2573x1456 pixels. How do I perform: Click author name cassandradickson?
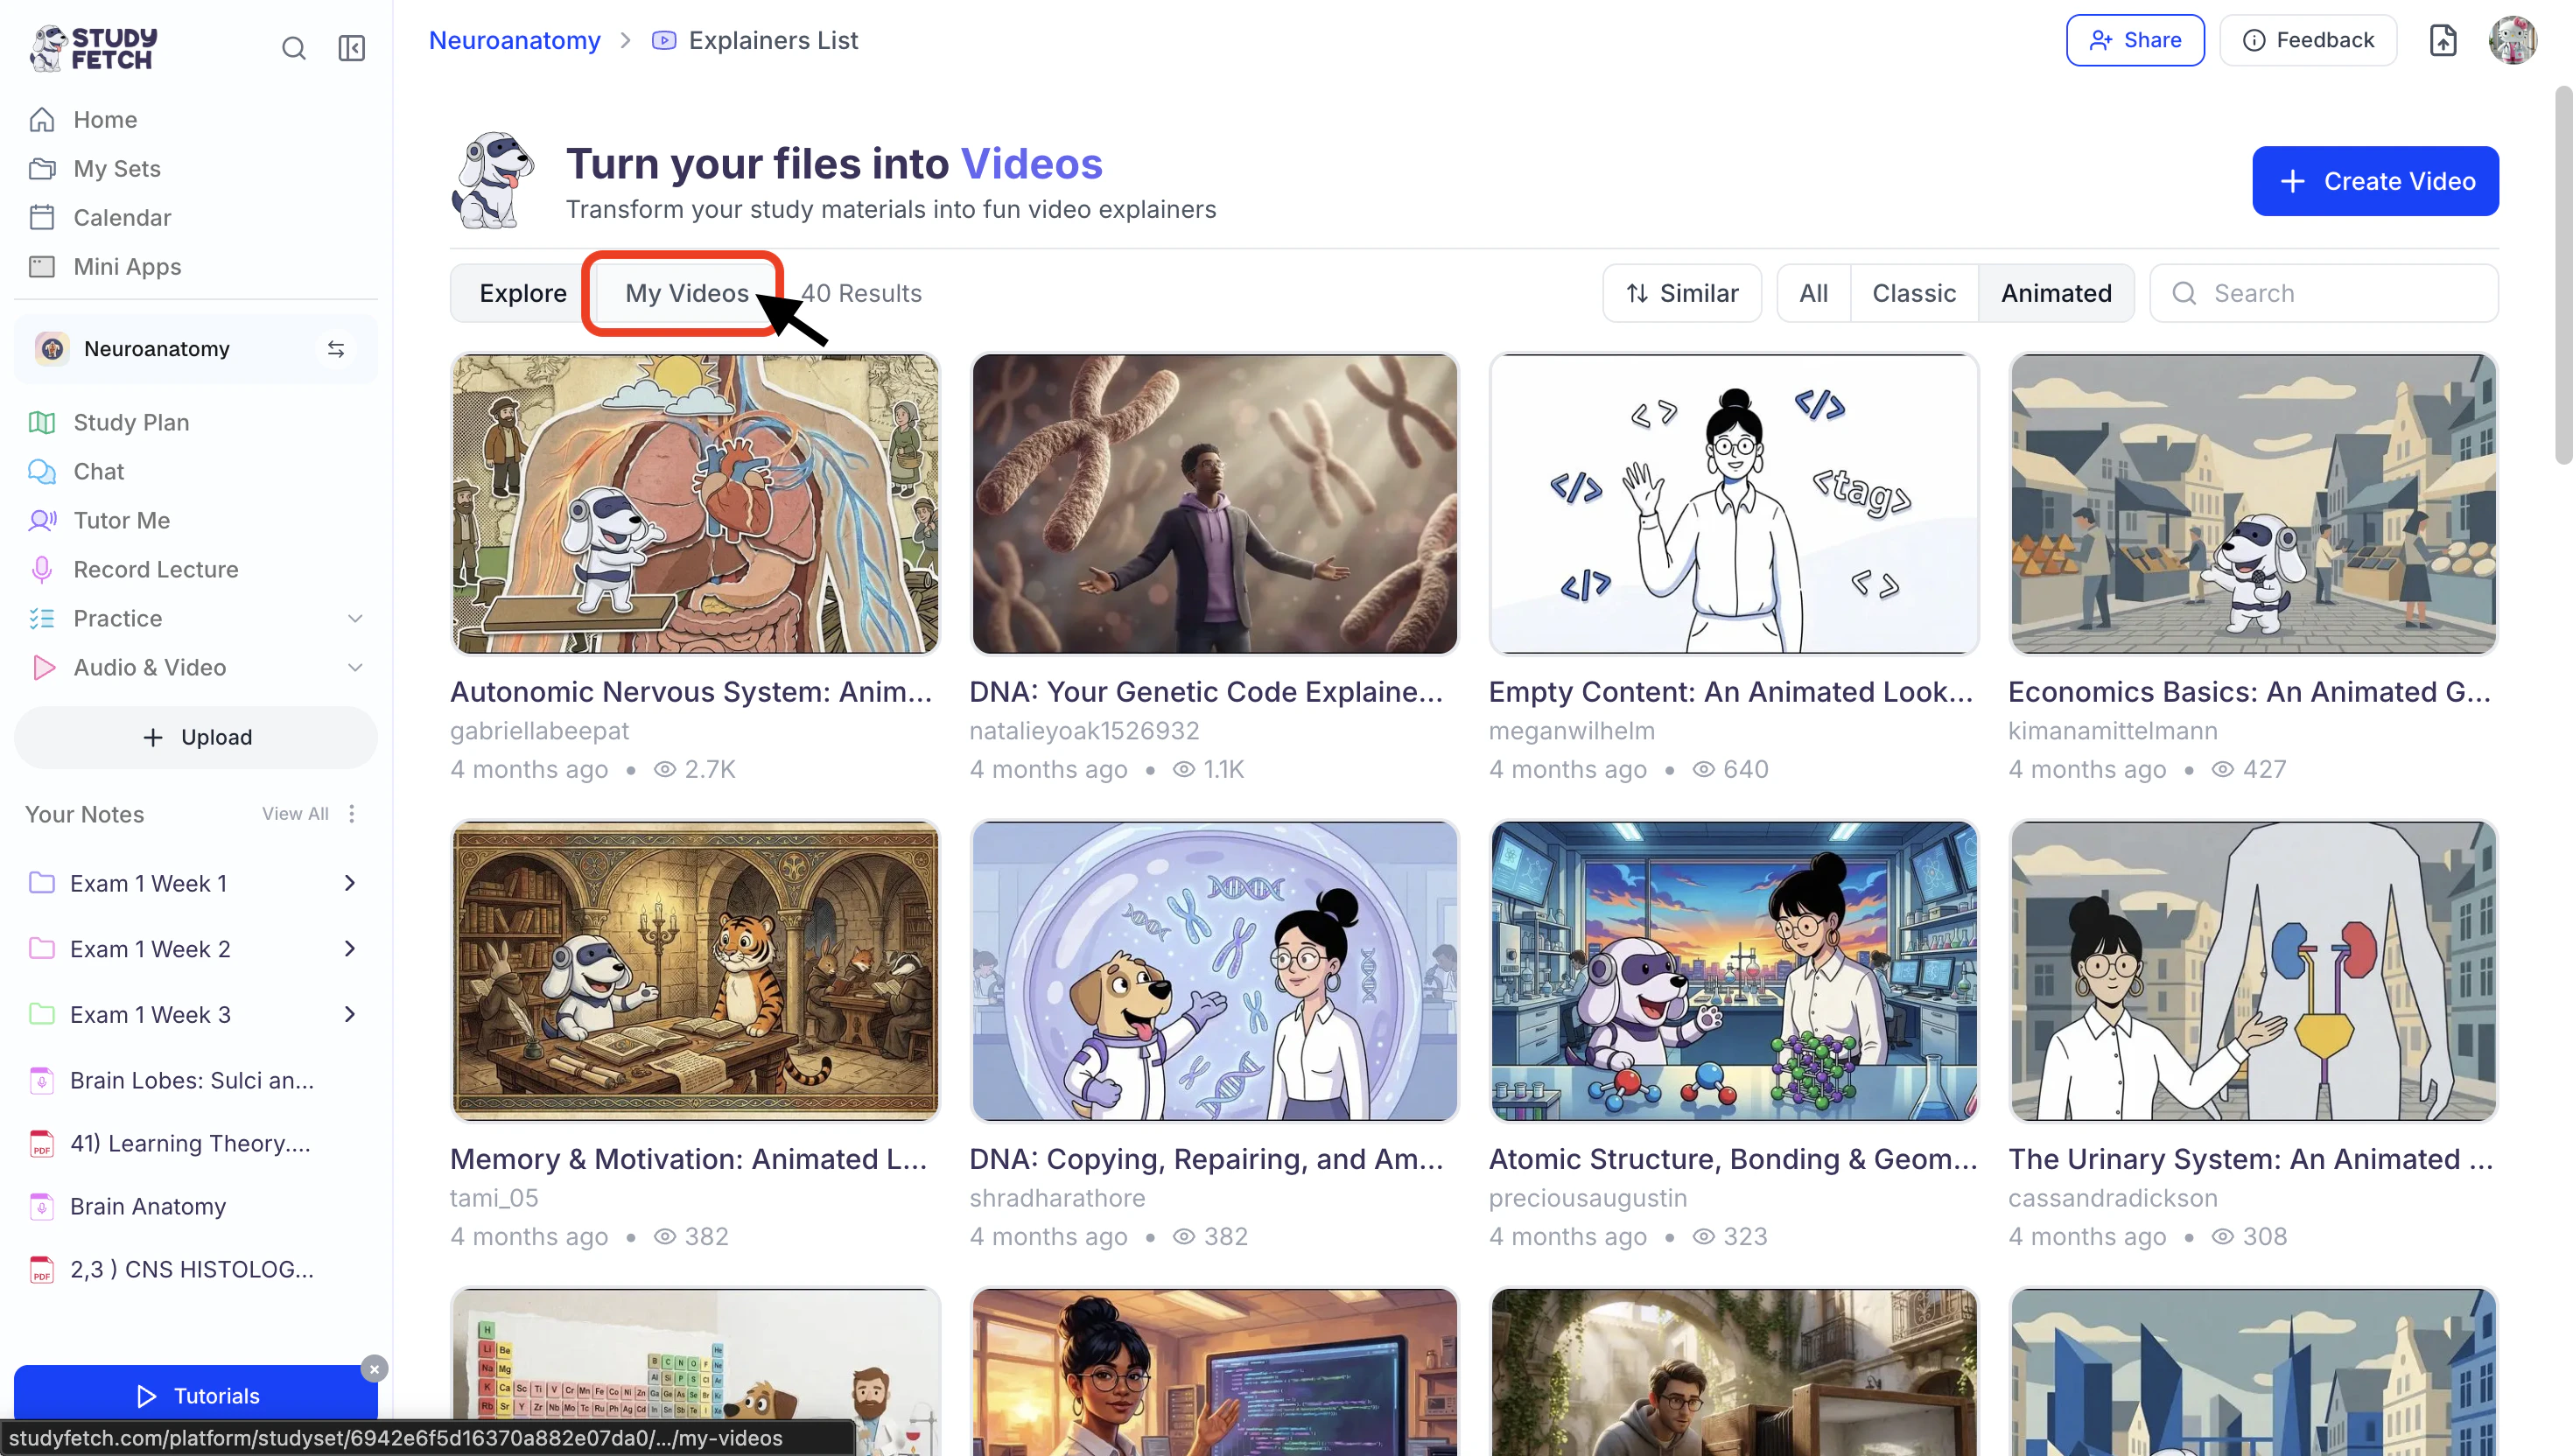pyautogui.click(x=2112, y=1199)
